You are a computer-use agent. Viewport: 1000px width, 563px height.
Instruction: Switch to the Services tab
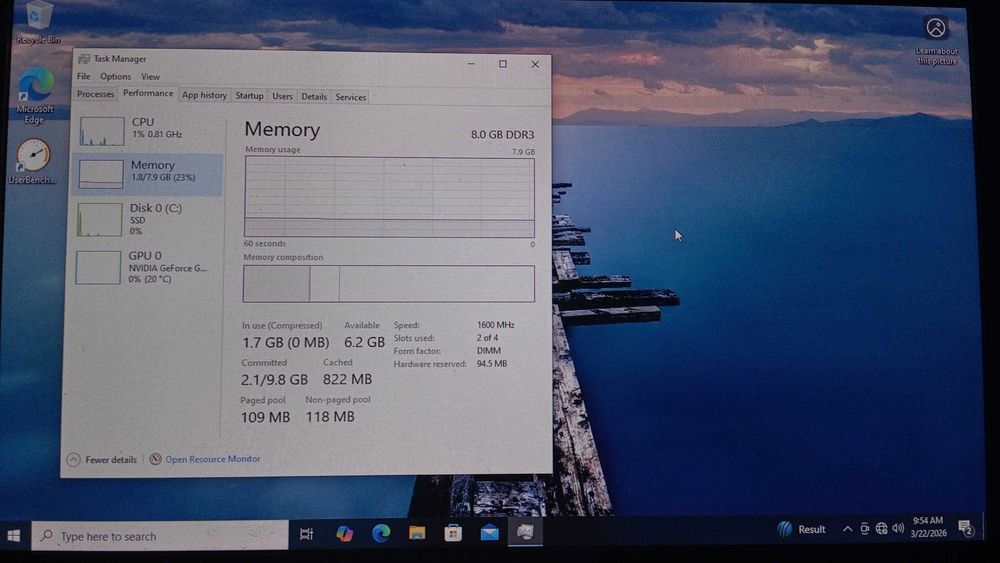pos(351,97)
